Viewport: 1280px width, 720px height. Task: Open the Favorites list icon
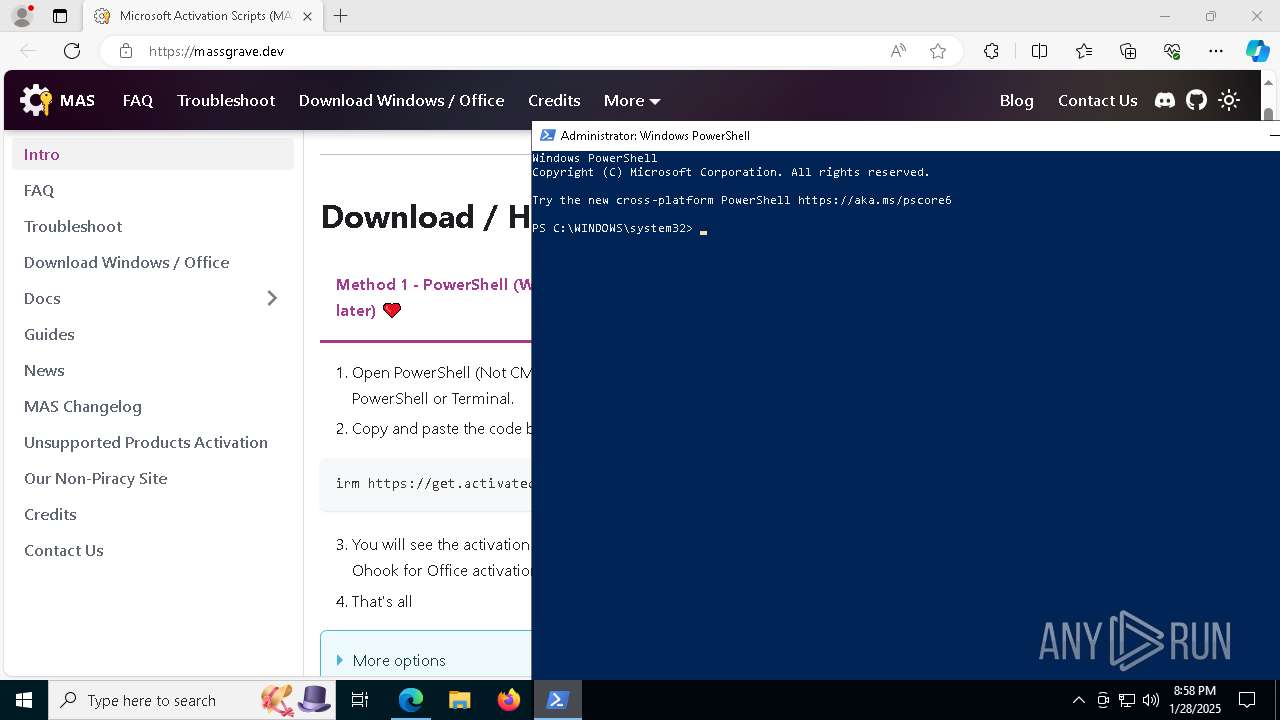click(x=1084, y=51)
